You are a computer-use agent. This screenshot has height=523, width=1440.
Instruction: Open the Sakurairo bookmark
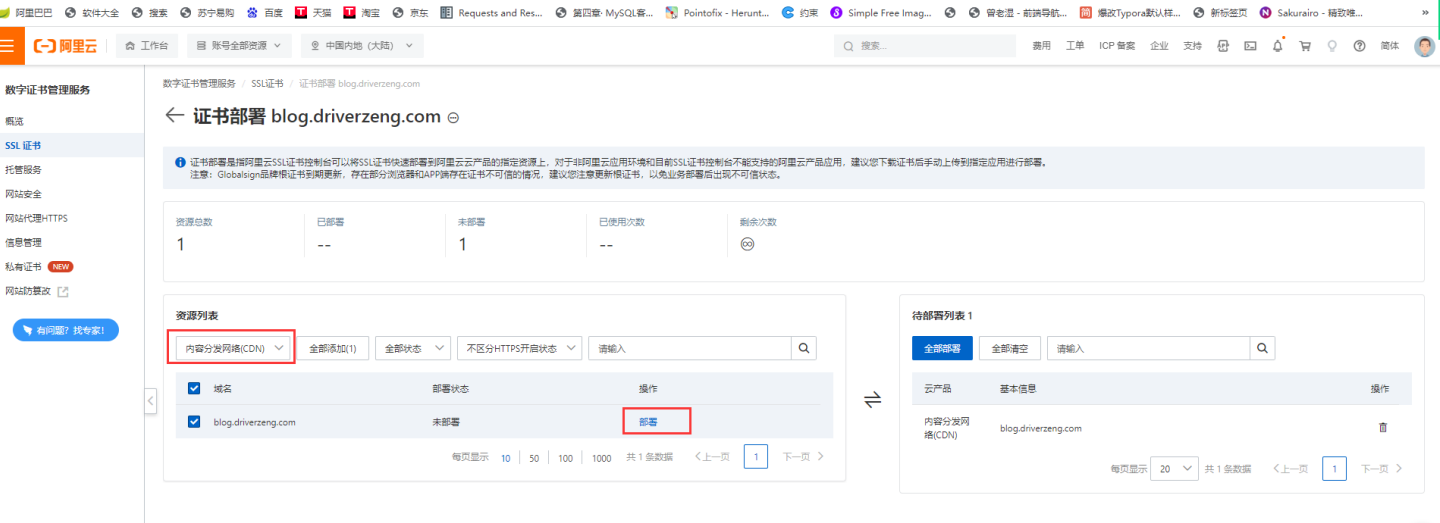tap(1312, 13)
